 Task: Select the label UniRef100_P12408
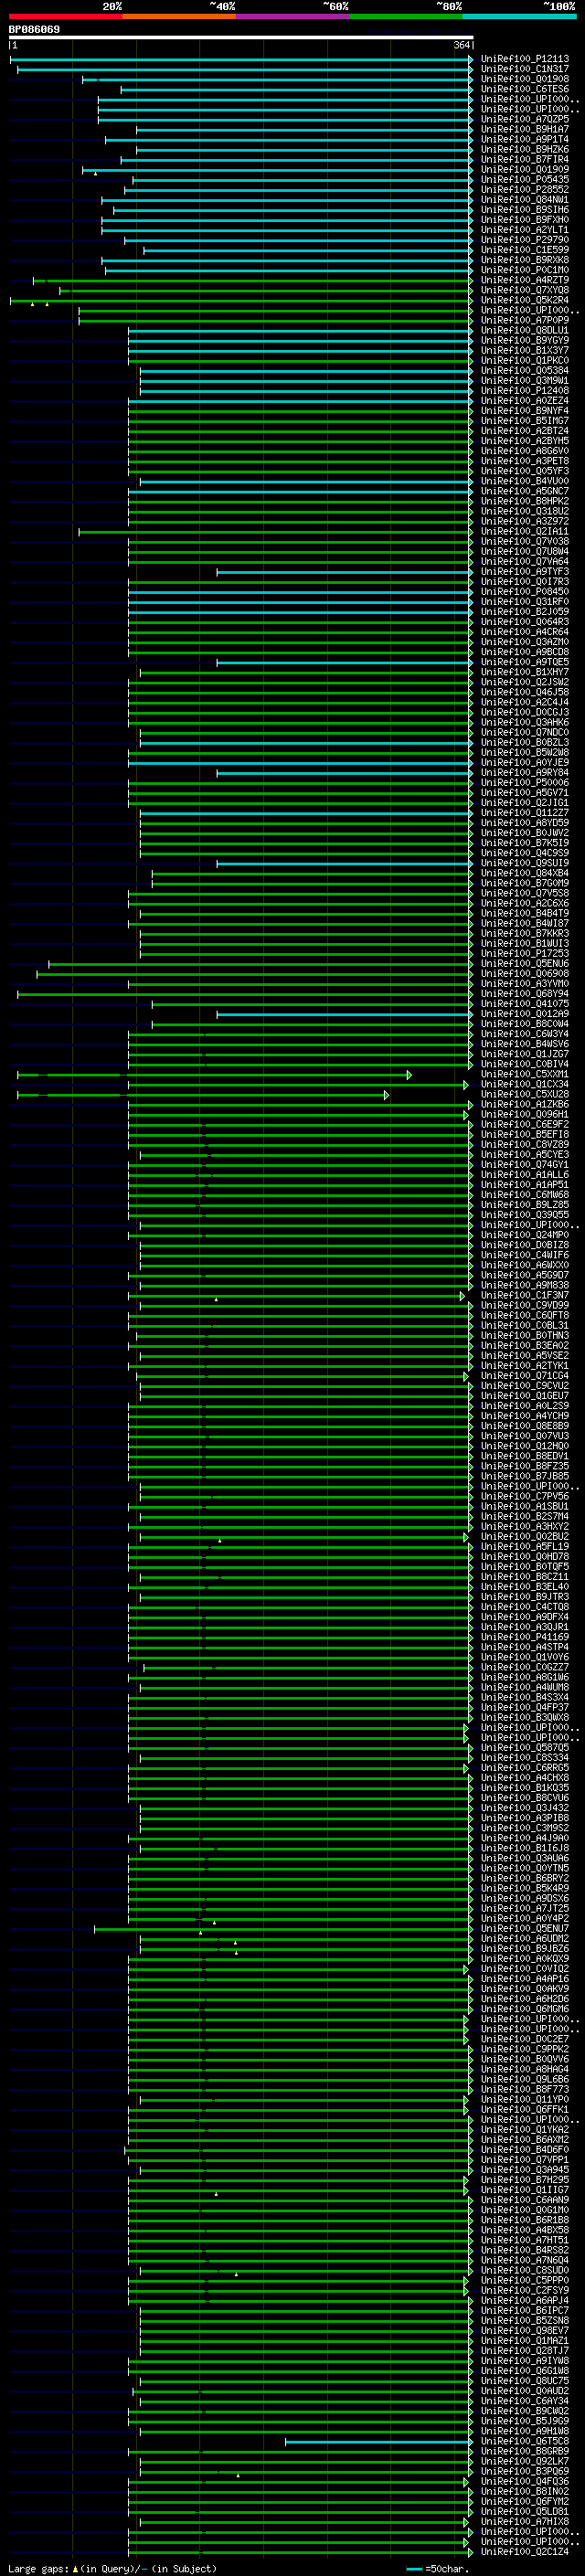click(524, 391)
